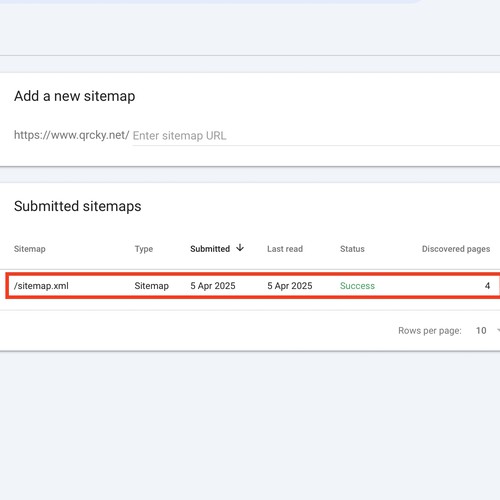
Task: Sort by the Status column header
Action: click(x=352, y=249)
